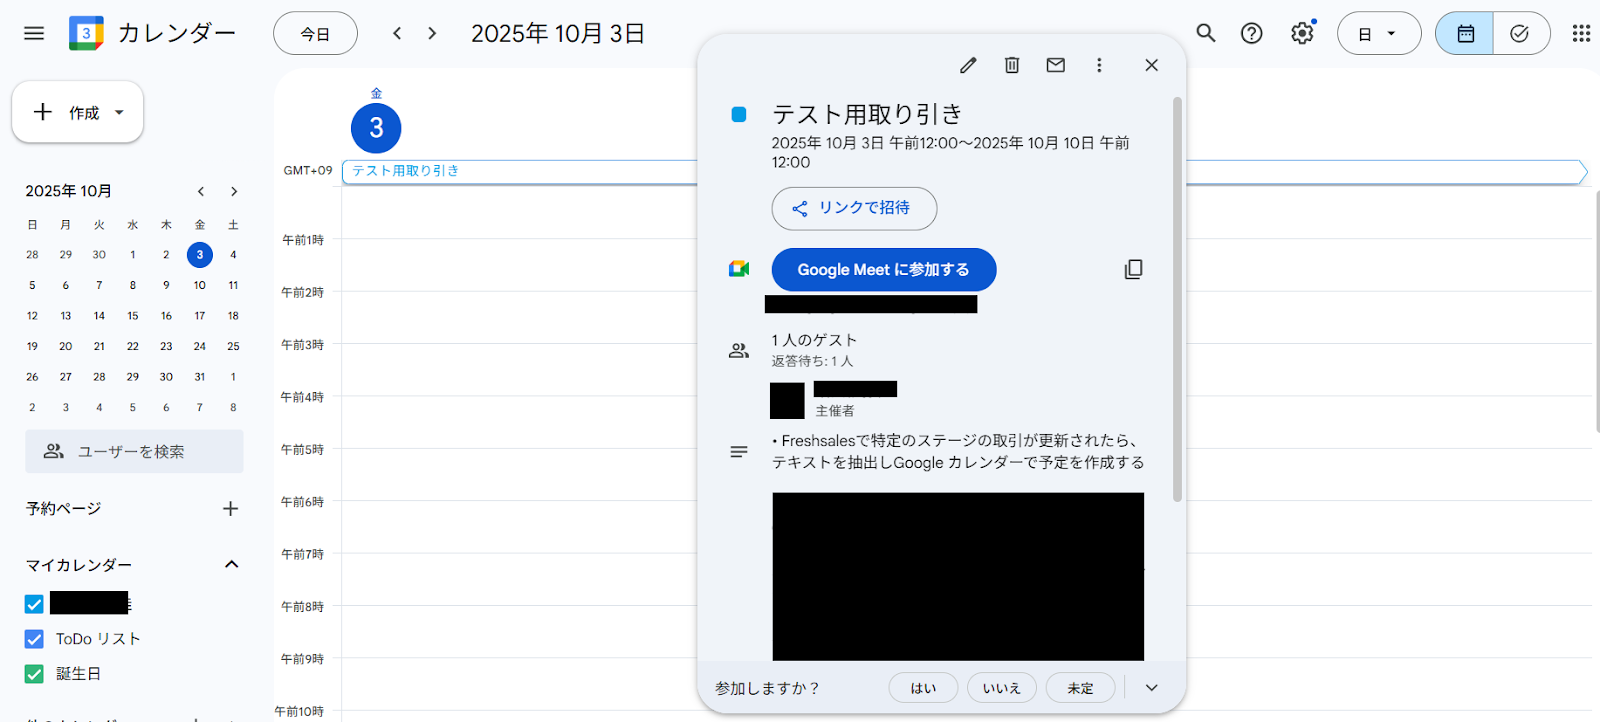Go to the previous day arrow in header
The width and height of the screenshot is (1600, 722).
coord(397,33)
